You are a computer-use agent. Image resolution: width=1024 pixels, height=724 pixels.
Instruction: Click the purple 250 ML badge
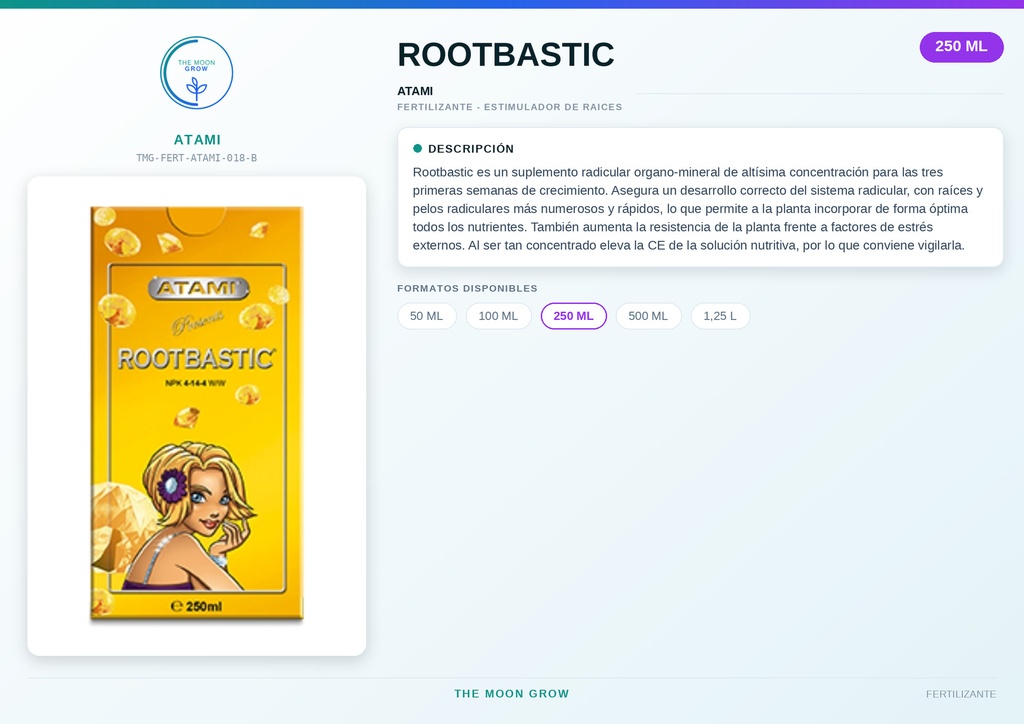[961, 47]
